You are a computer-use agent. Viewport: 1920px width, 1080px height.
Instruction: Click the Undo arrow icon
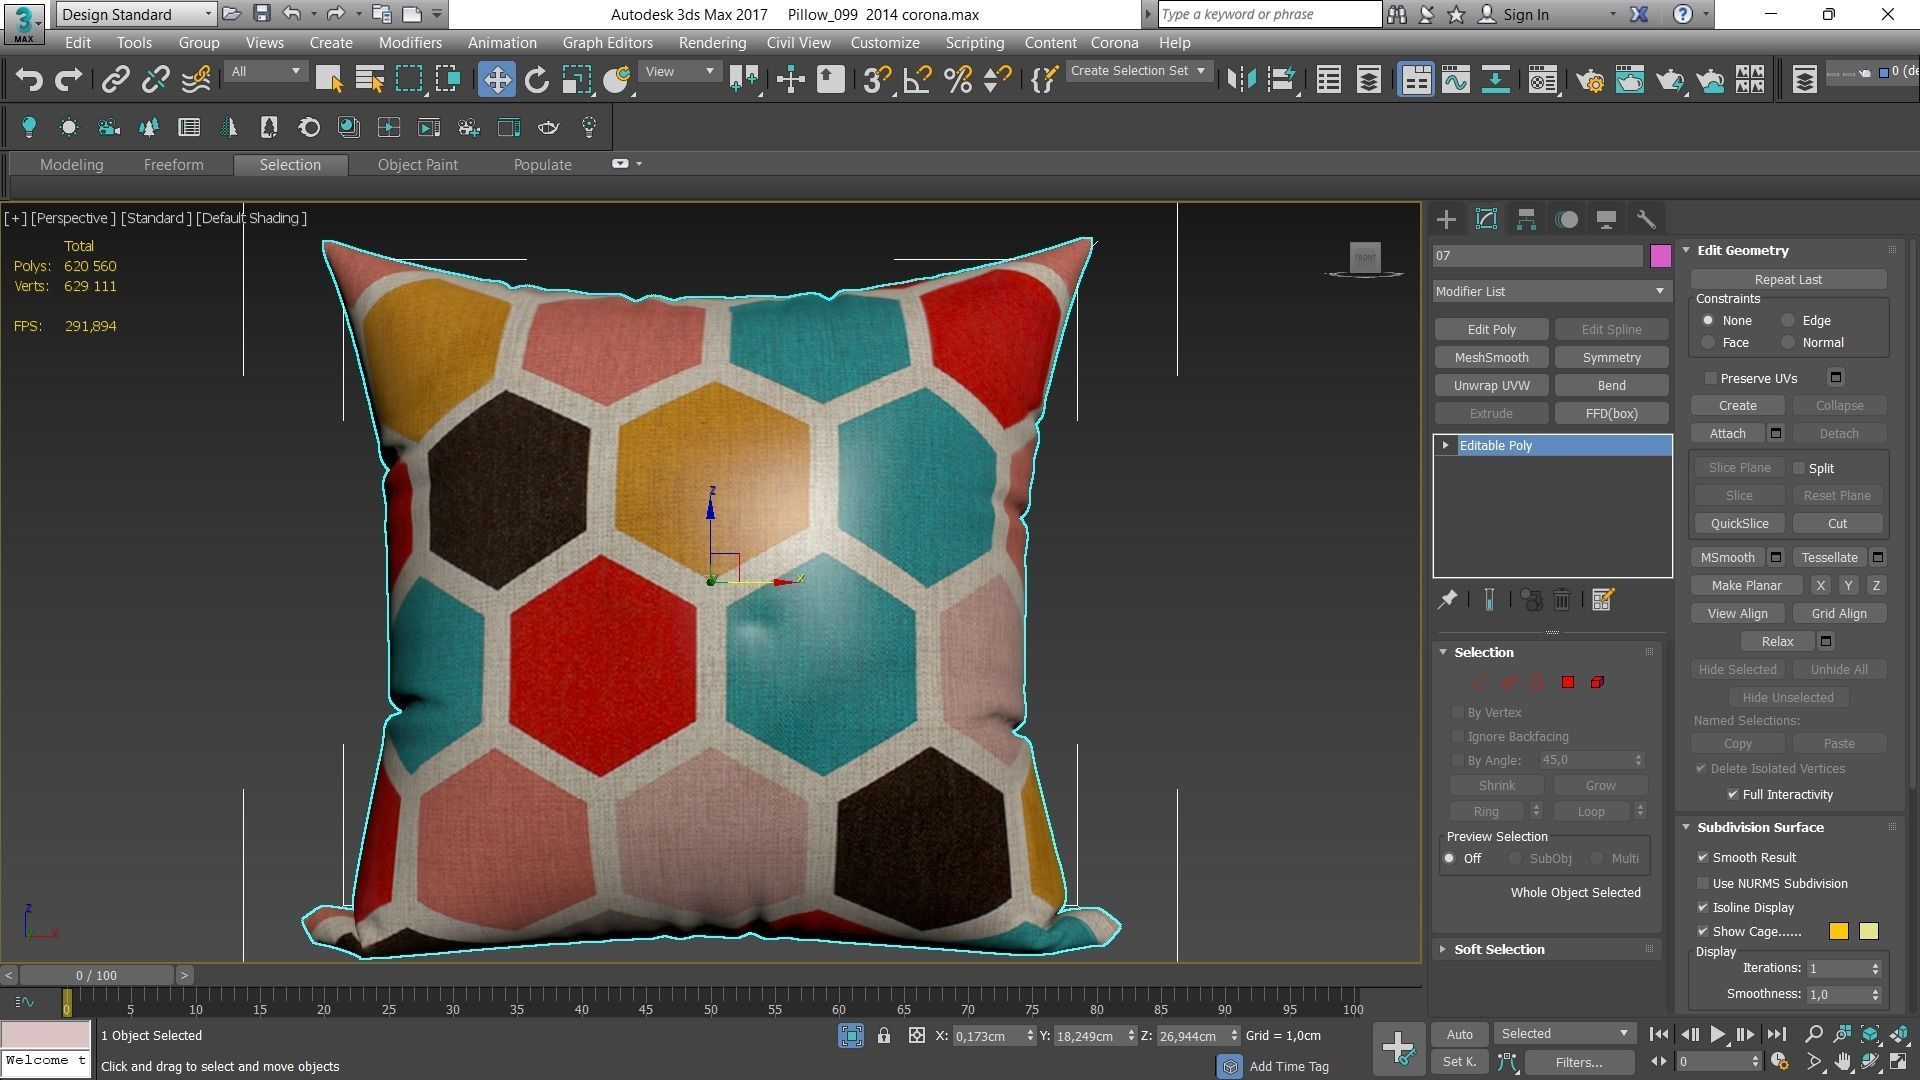coord(29,80)
